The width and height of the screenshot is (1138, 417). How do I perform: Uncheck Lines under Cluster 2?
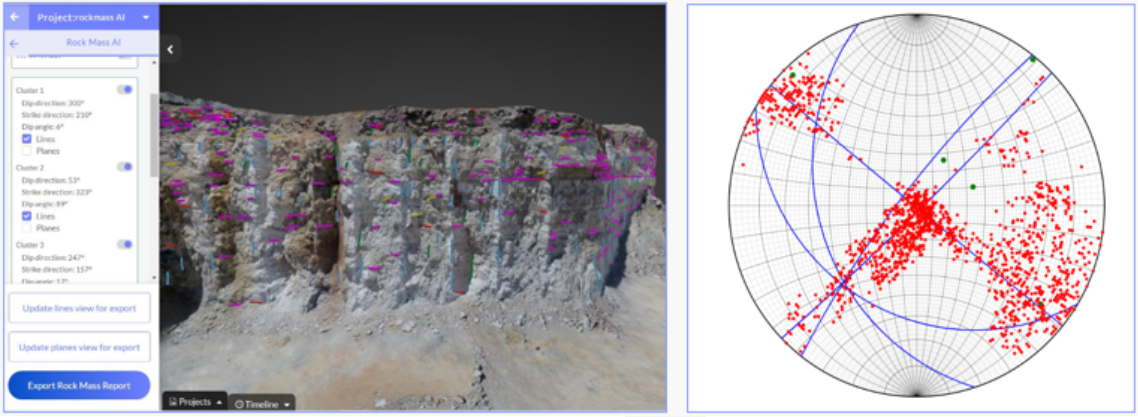27,216
